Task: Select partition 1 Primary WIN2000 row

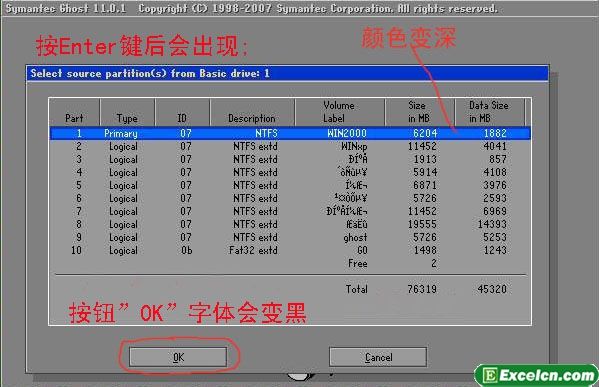Action: pos(290,133)
